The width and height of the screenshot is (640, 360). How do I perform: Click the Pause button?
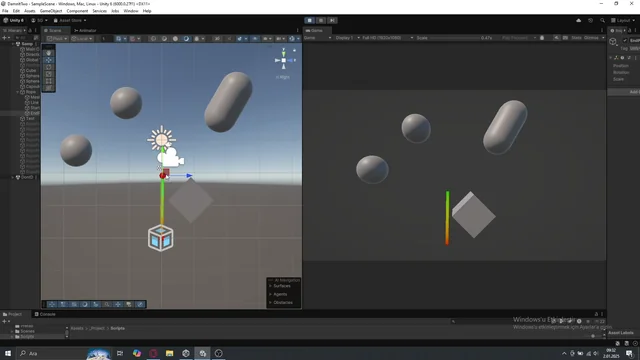[x=321, y=20]
